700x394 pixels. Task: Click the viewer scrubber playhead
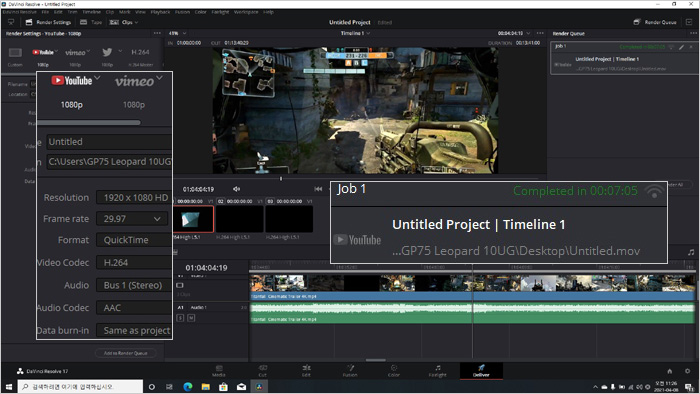[x=281, y=178]
